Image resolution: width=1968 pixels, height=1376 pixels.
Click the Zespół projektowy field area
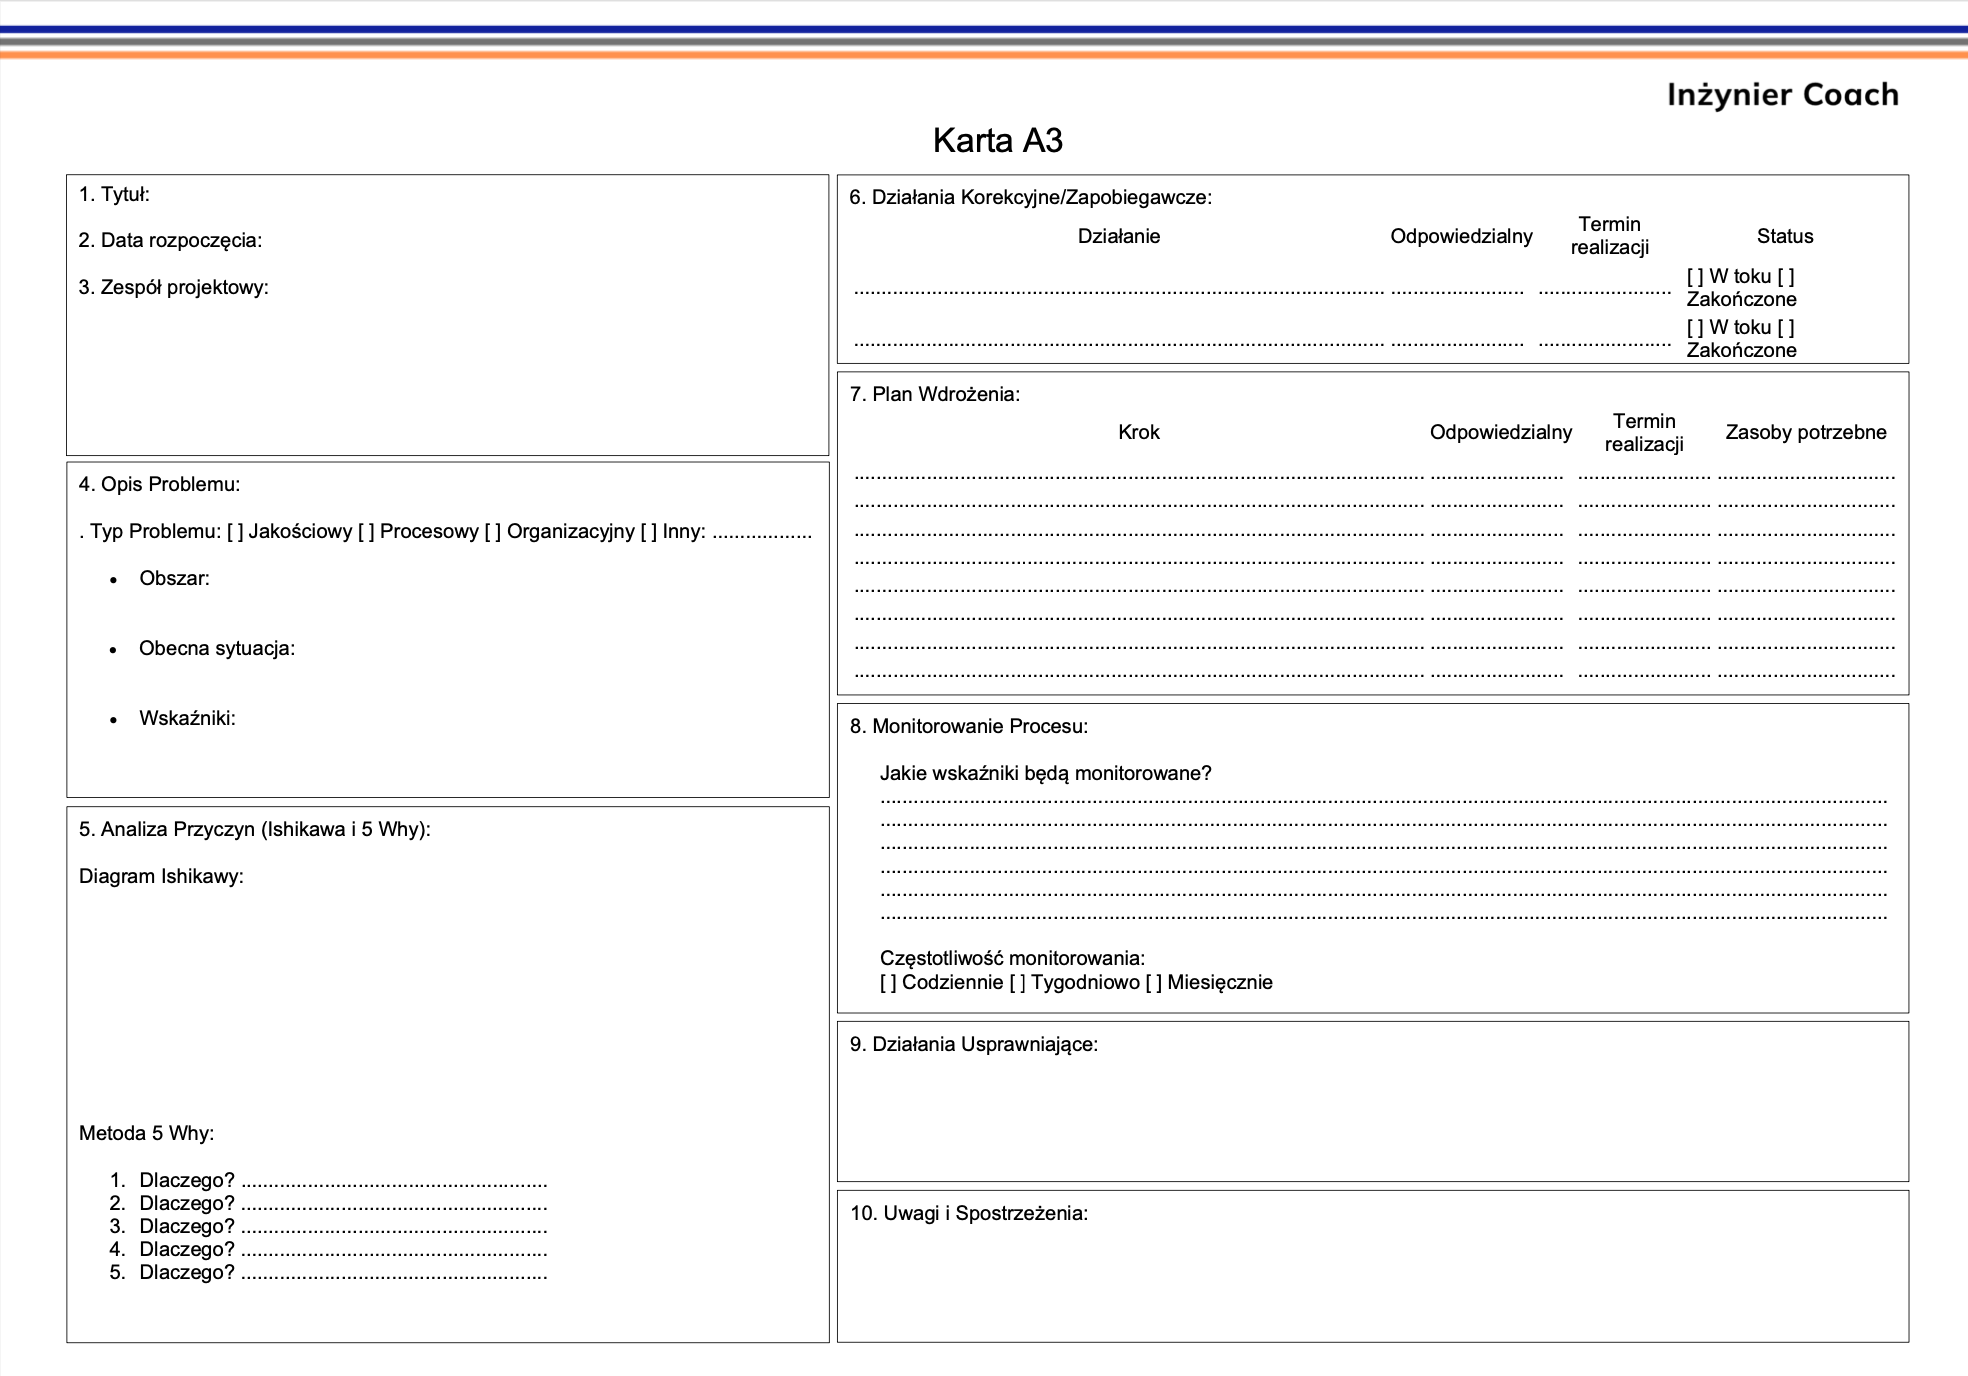coord(448,360)
